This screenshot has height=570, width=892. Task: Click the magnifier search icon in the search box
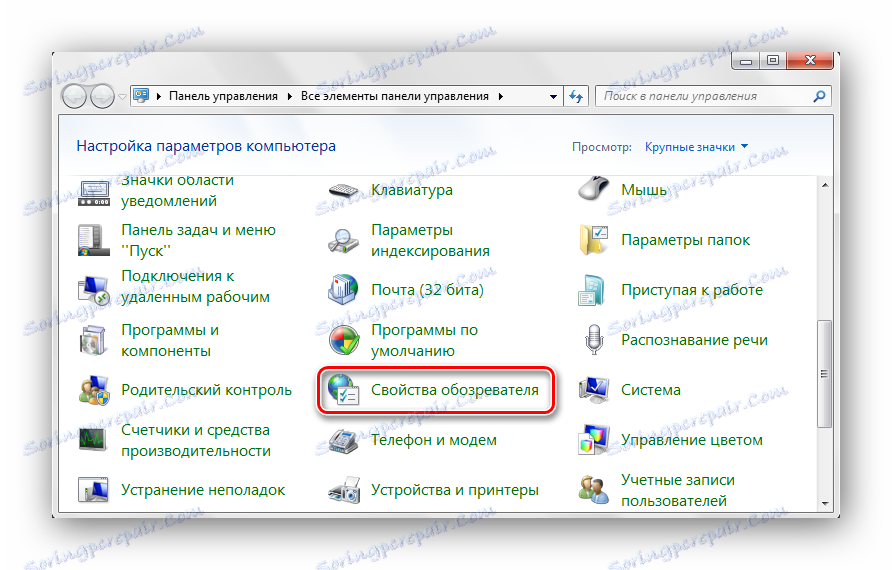819,96
